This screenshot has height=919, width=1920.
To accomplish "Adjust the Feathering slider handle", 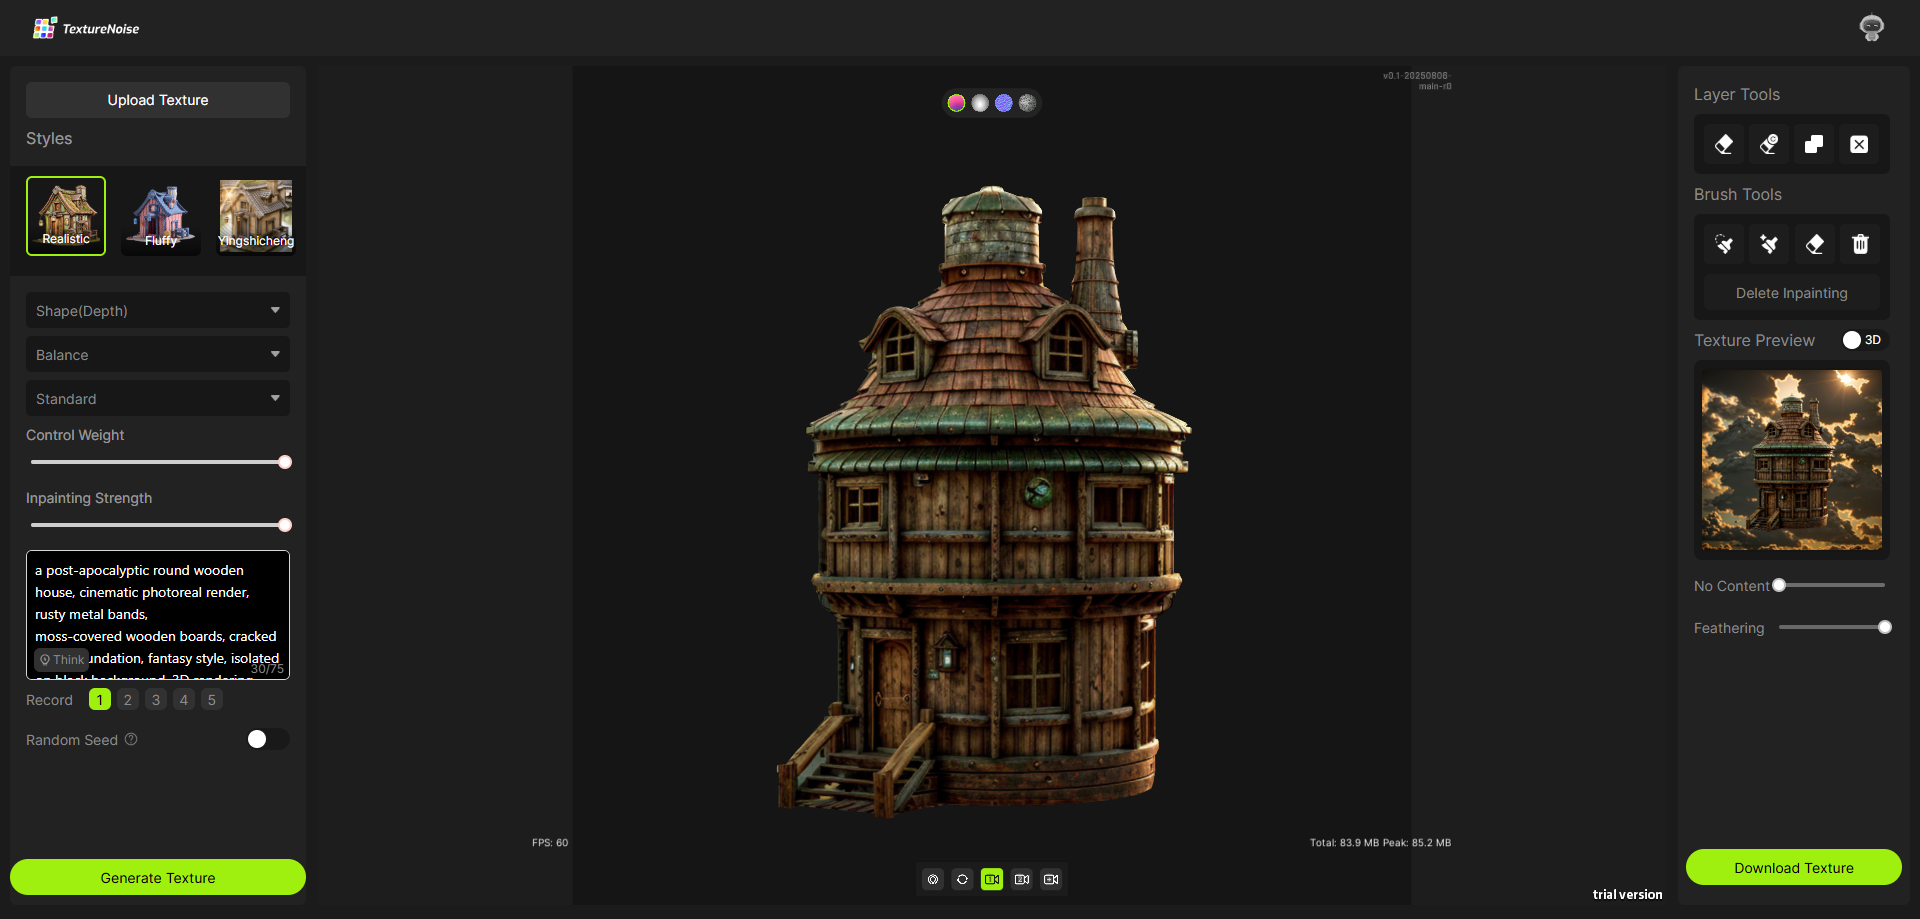I will click(1885, 627).
